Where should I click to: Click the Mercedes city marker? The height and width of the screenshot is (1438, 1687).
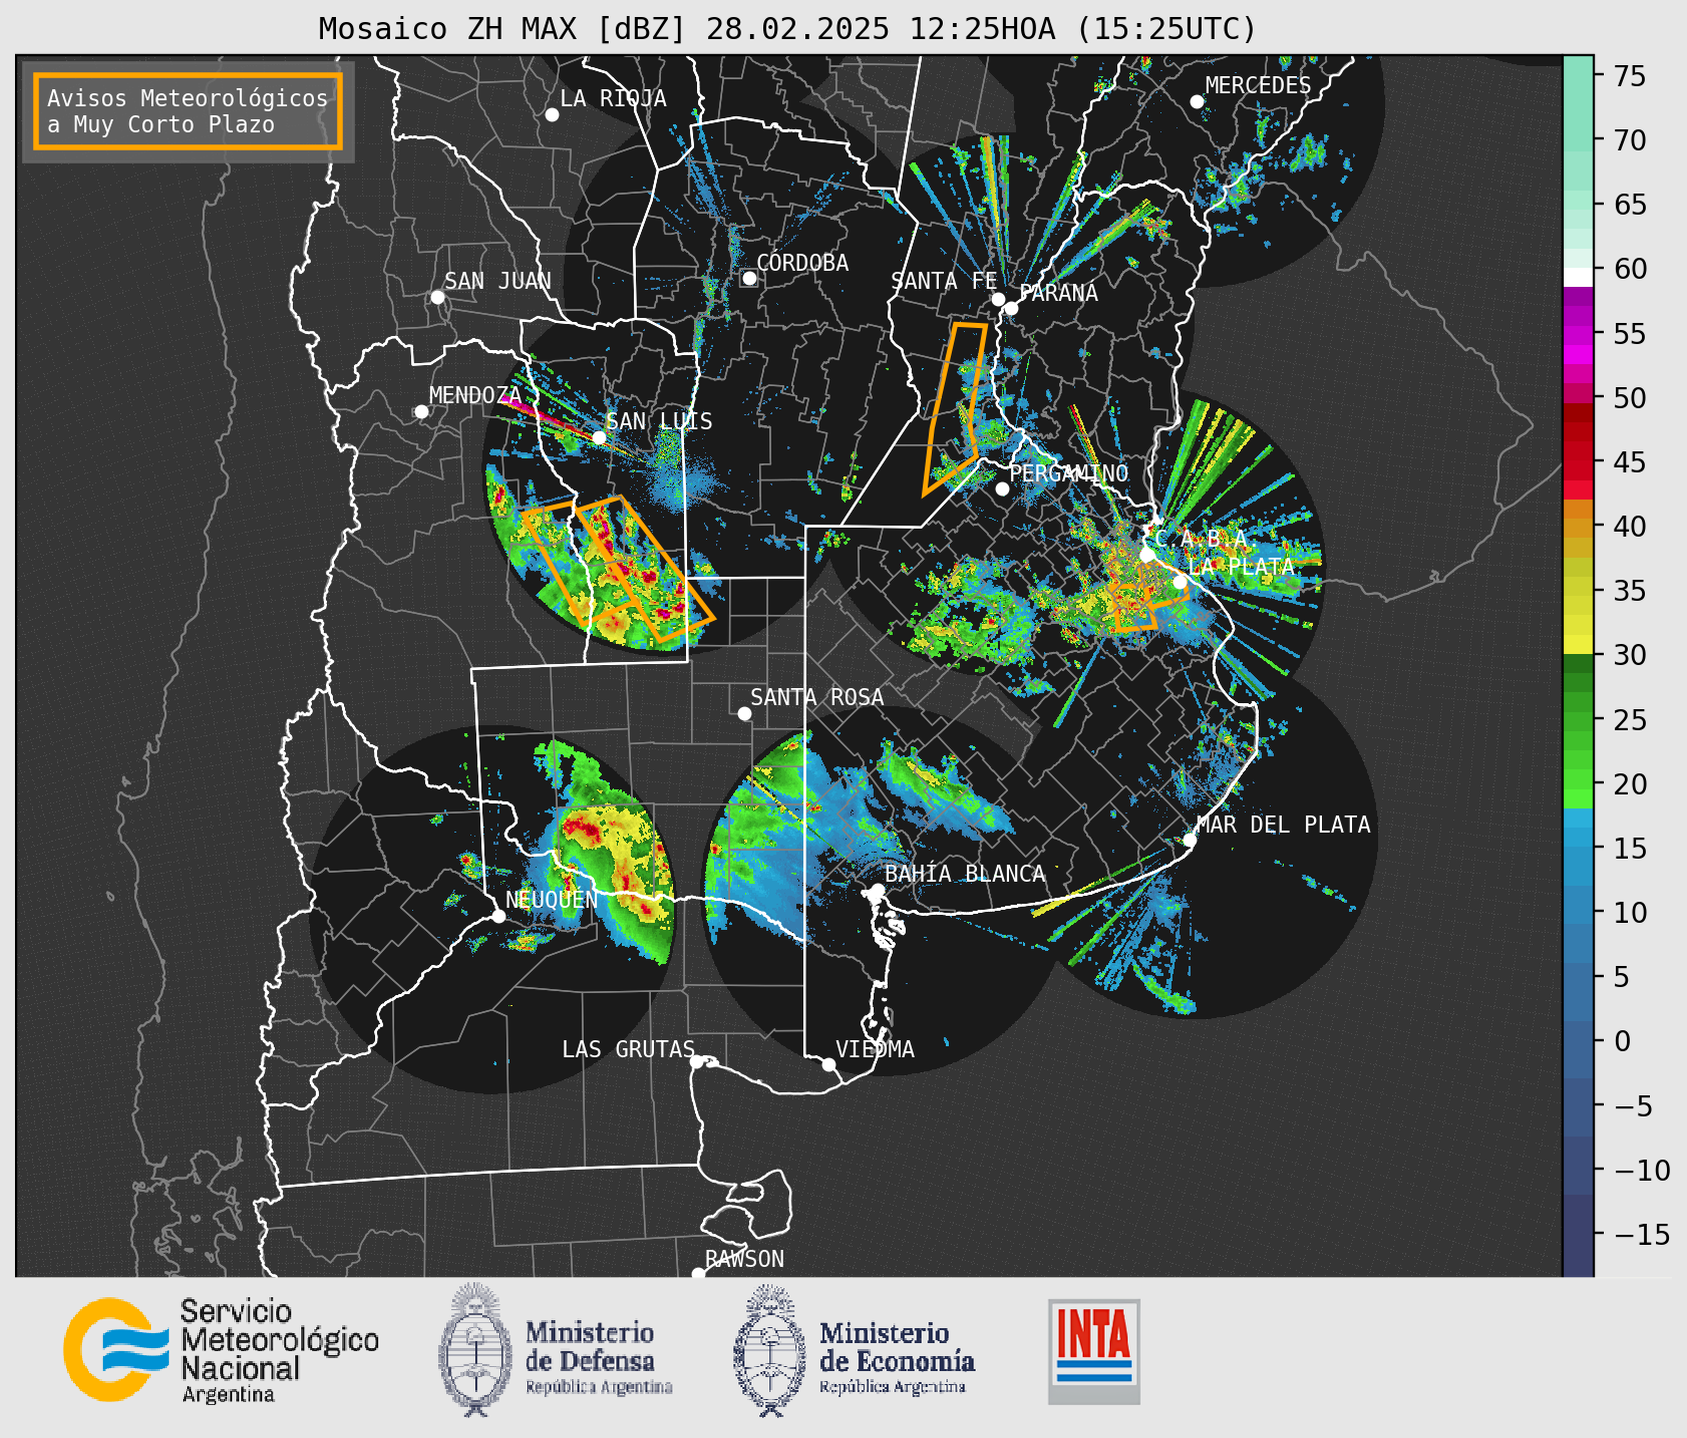(1197, 102)
